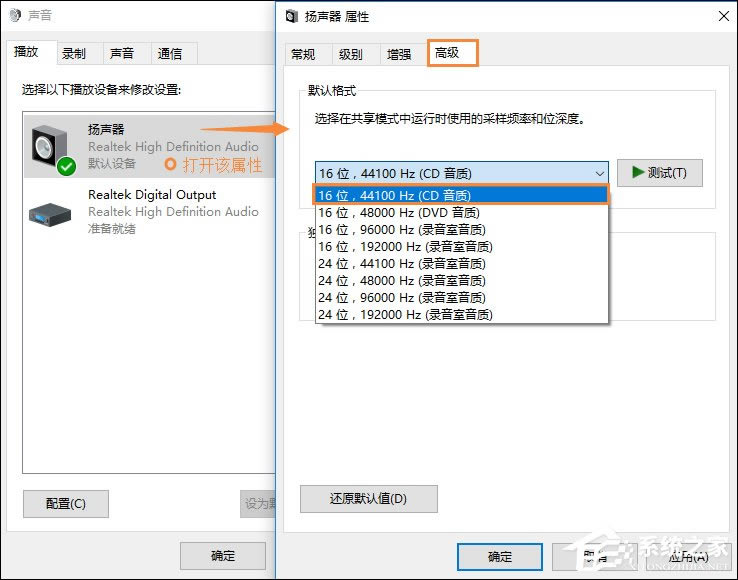Choose 16 位, 192000 Hz studio quality option
Screen dimensions: 738x580
pos(461,246)
